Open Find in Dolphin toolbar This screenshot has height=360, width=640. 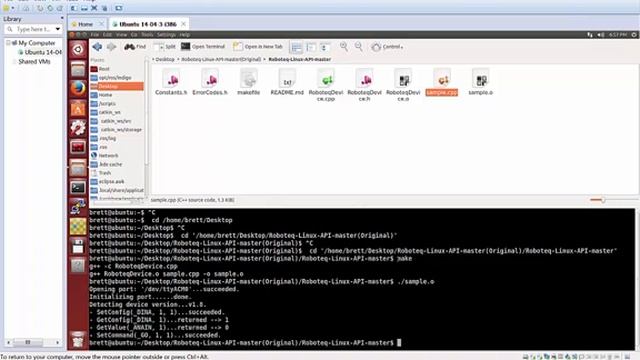[x=135, y=47]
